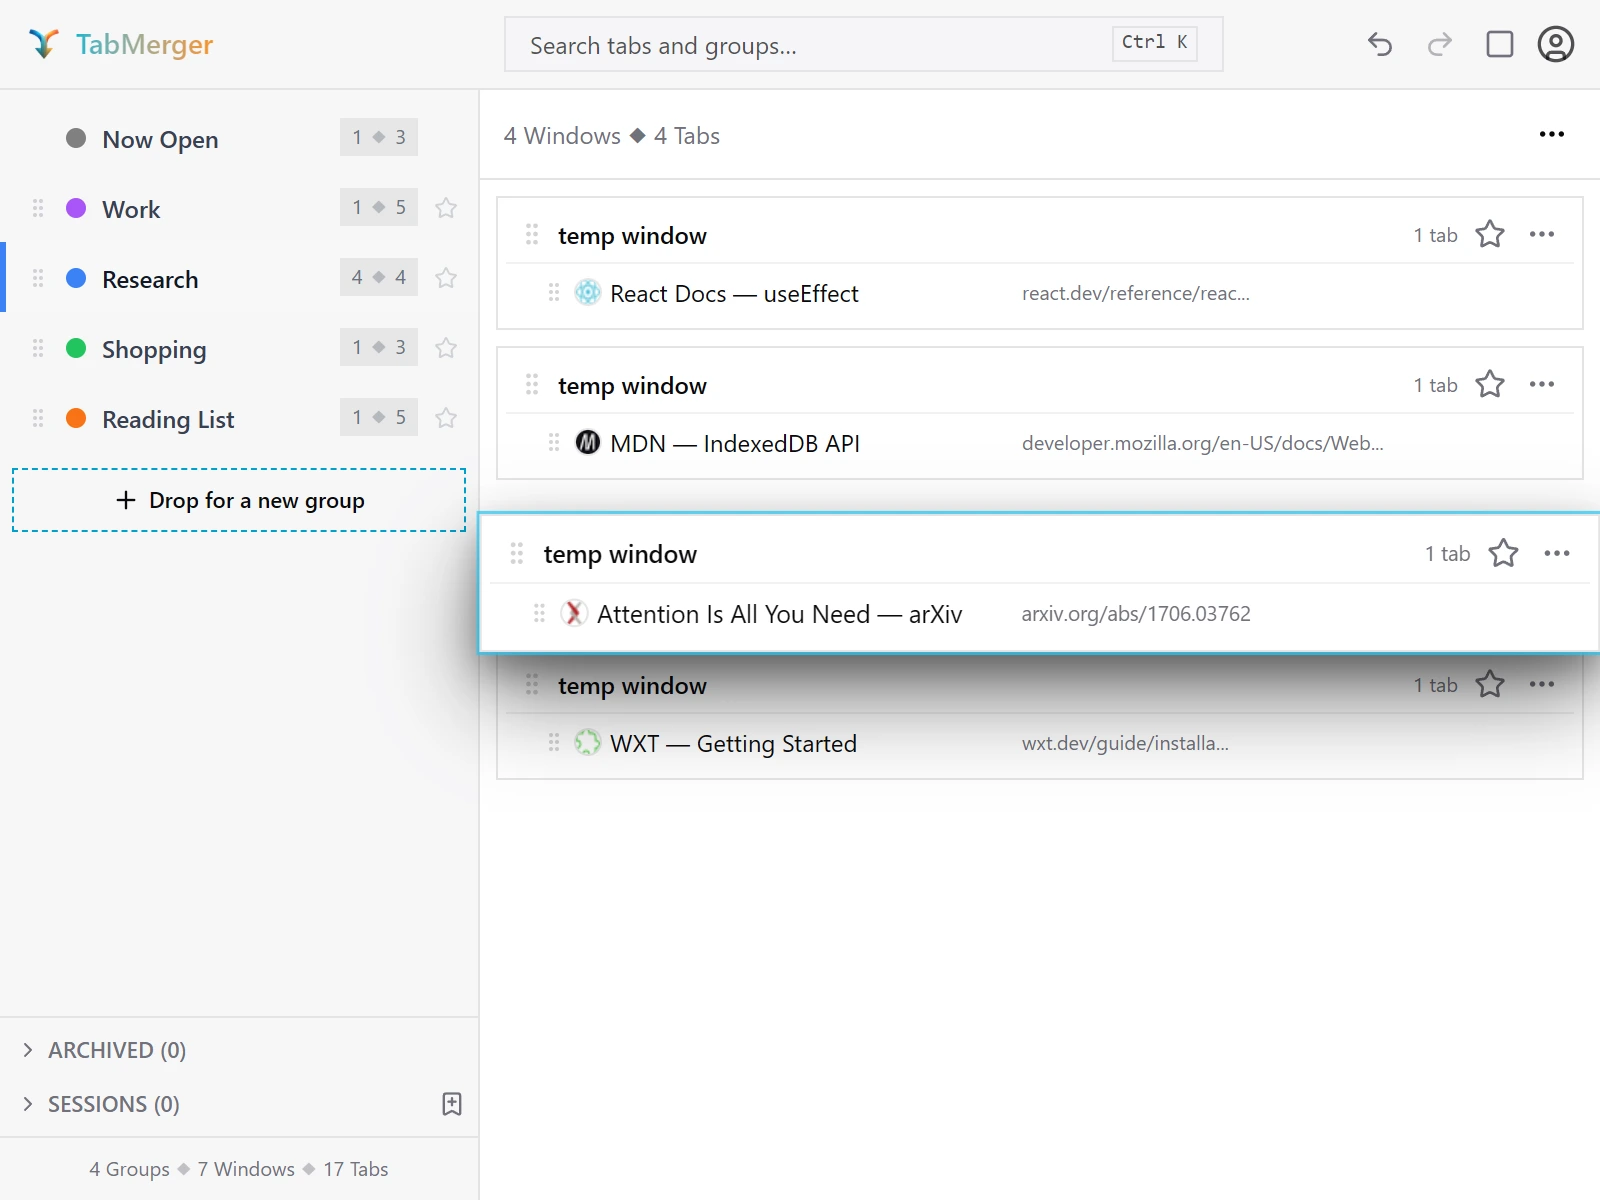Click the redo arrow icon
1600x1200 pixels.
pos(1440,44)
